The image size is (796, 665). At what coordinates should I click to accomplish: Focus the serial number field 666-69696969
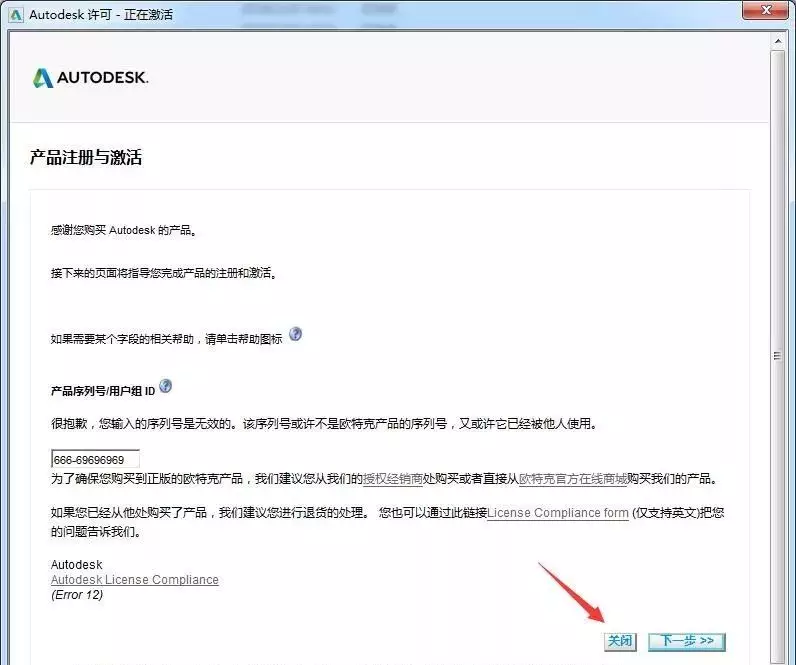(x=95, y=459)
